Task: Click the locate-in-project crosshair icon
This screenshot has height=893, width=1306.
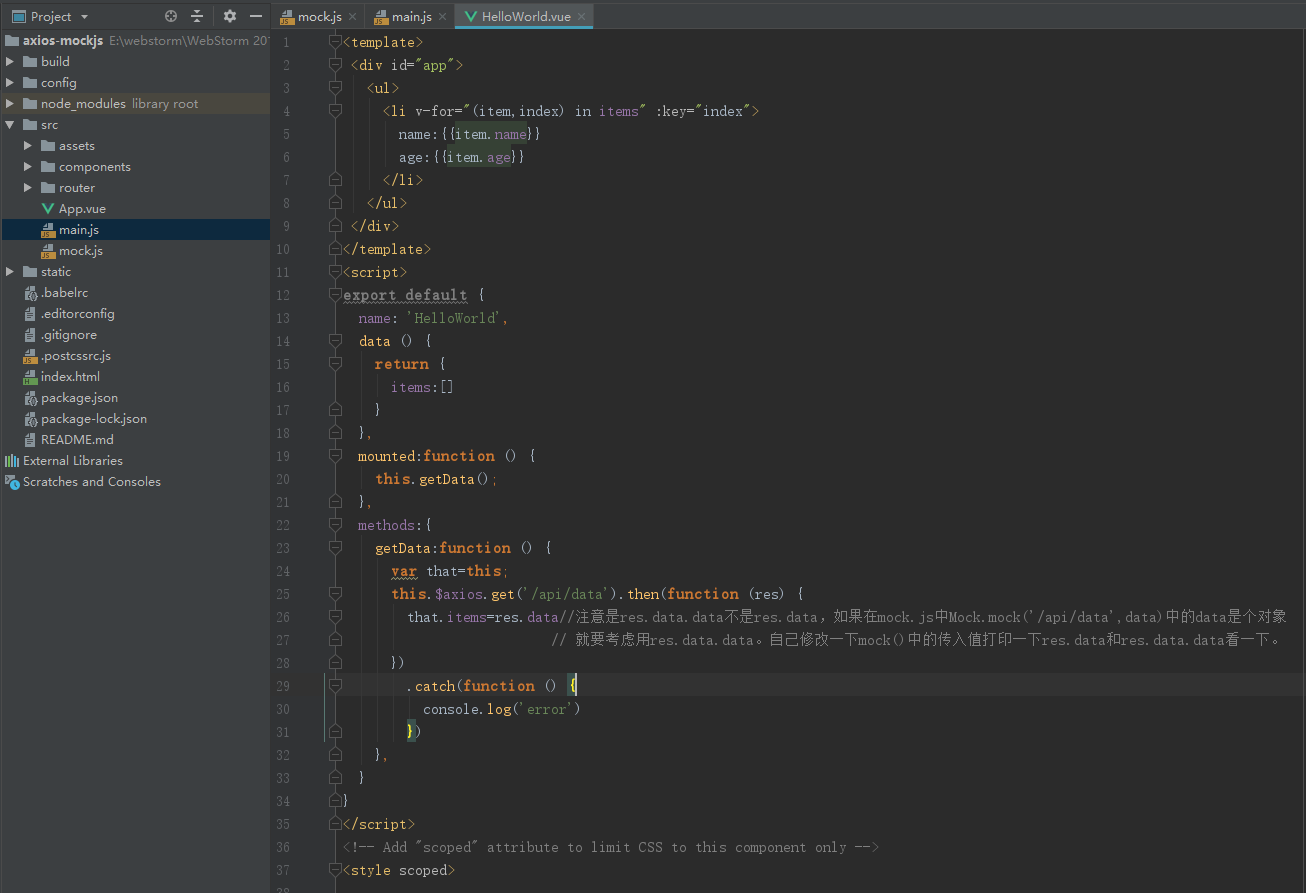Action: click(x=171, y=16)
